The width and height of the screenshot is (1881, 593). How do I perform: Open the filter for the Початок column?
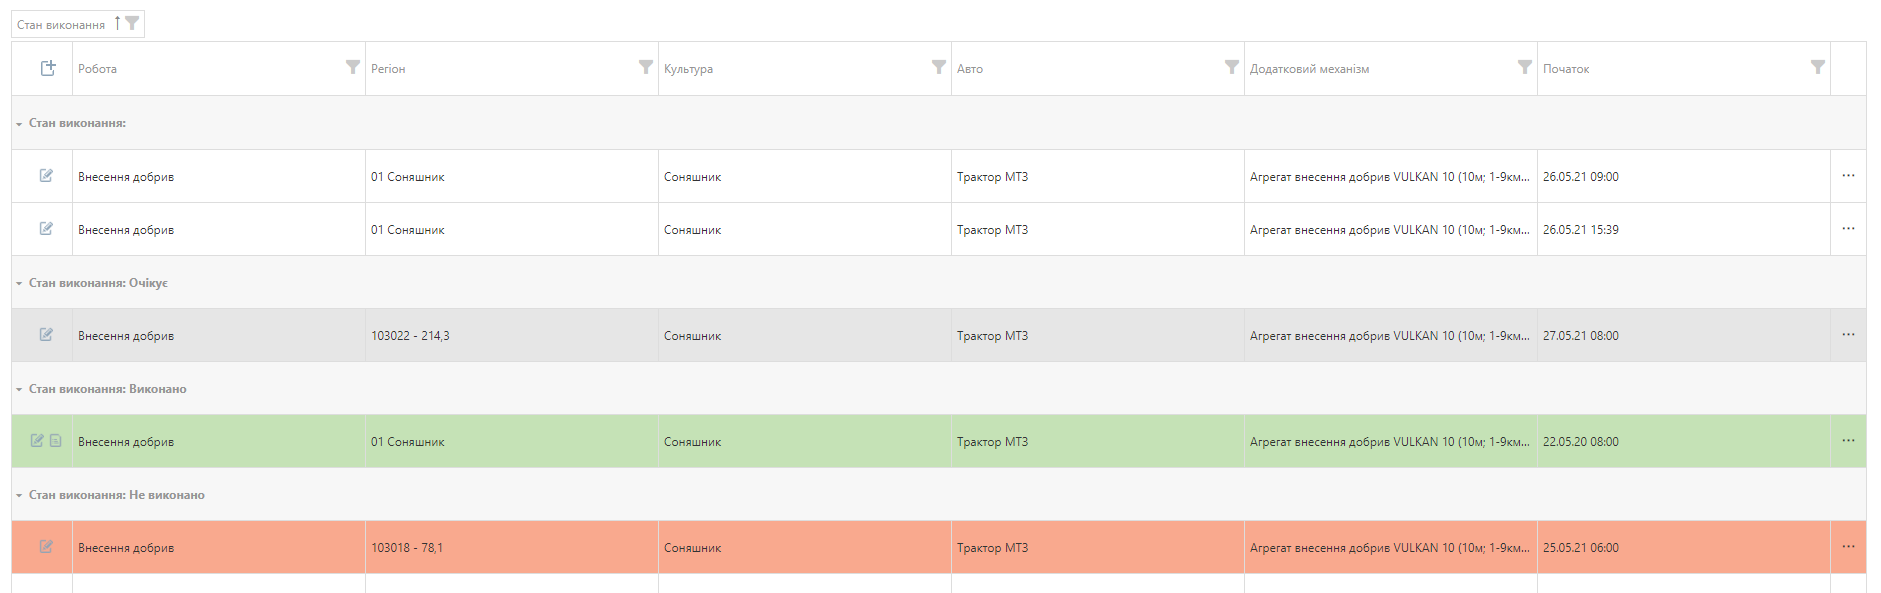pos(1818,67)
